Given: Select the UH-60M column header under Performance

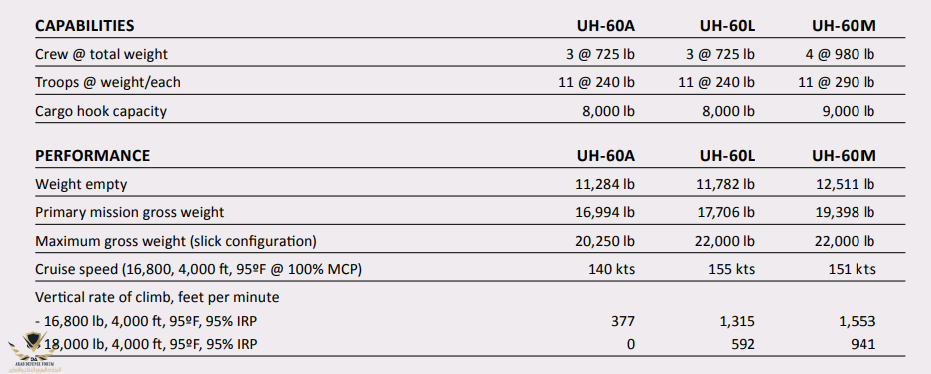Looking at the screenshot, I should click(x=844, y=156).
